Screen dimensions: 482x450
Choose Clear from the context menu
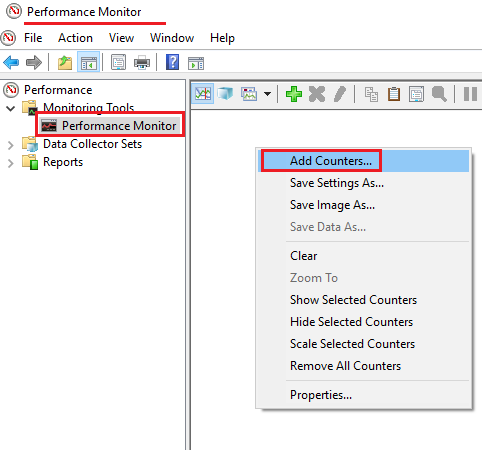[x=364, y=256]
